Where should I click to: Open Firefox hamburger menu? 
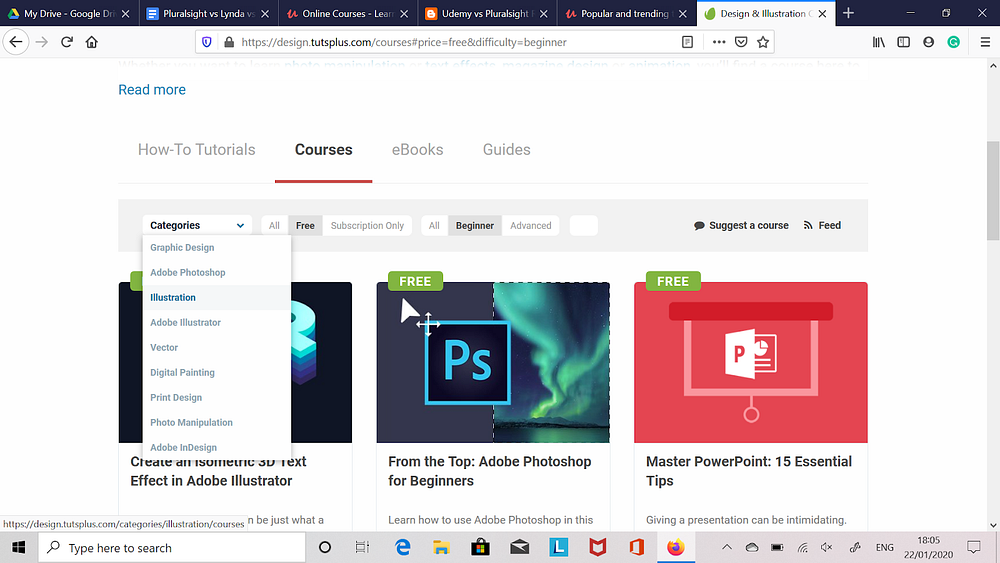pyautogui.click(x=985, y=42)
